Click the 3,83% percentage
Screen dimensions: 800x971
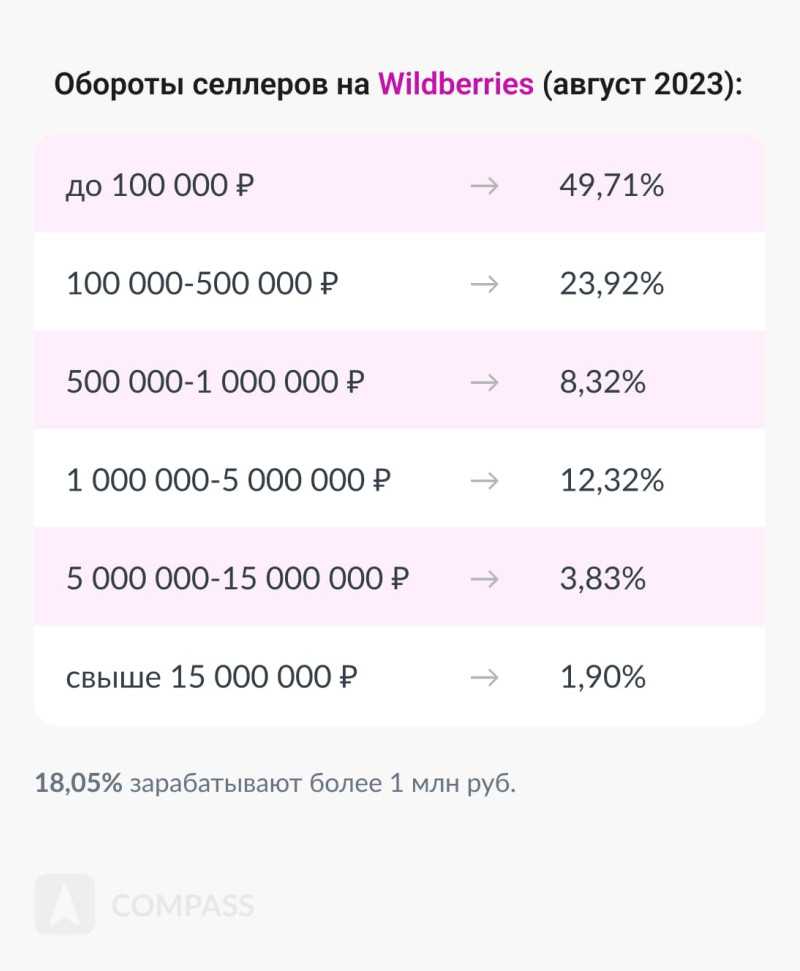[602, 578]
